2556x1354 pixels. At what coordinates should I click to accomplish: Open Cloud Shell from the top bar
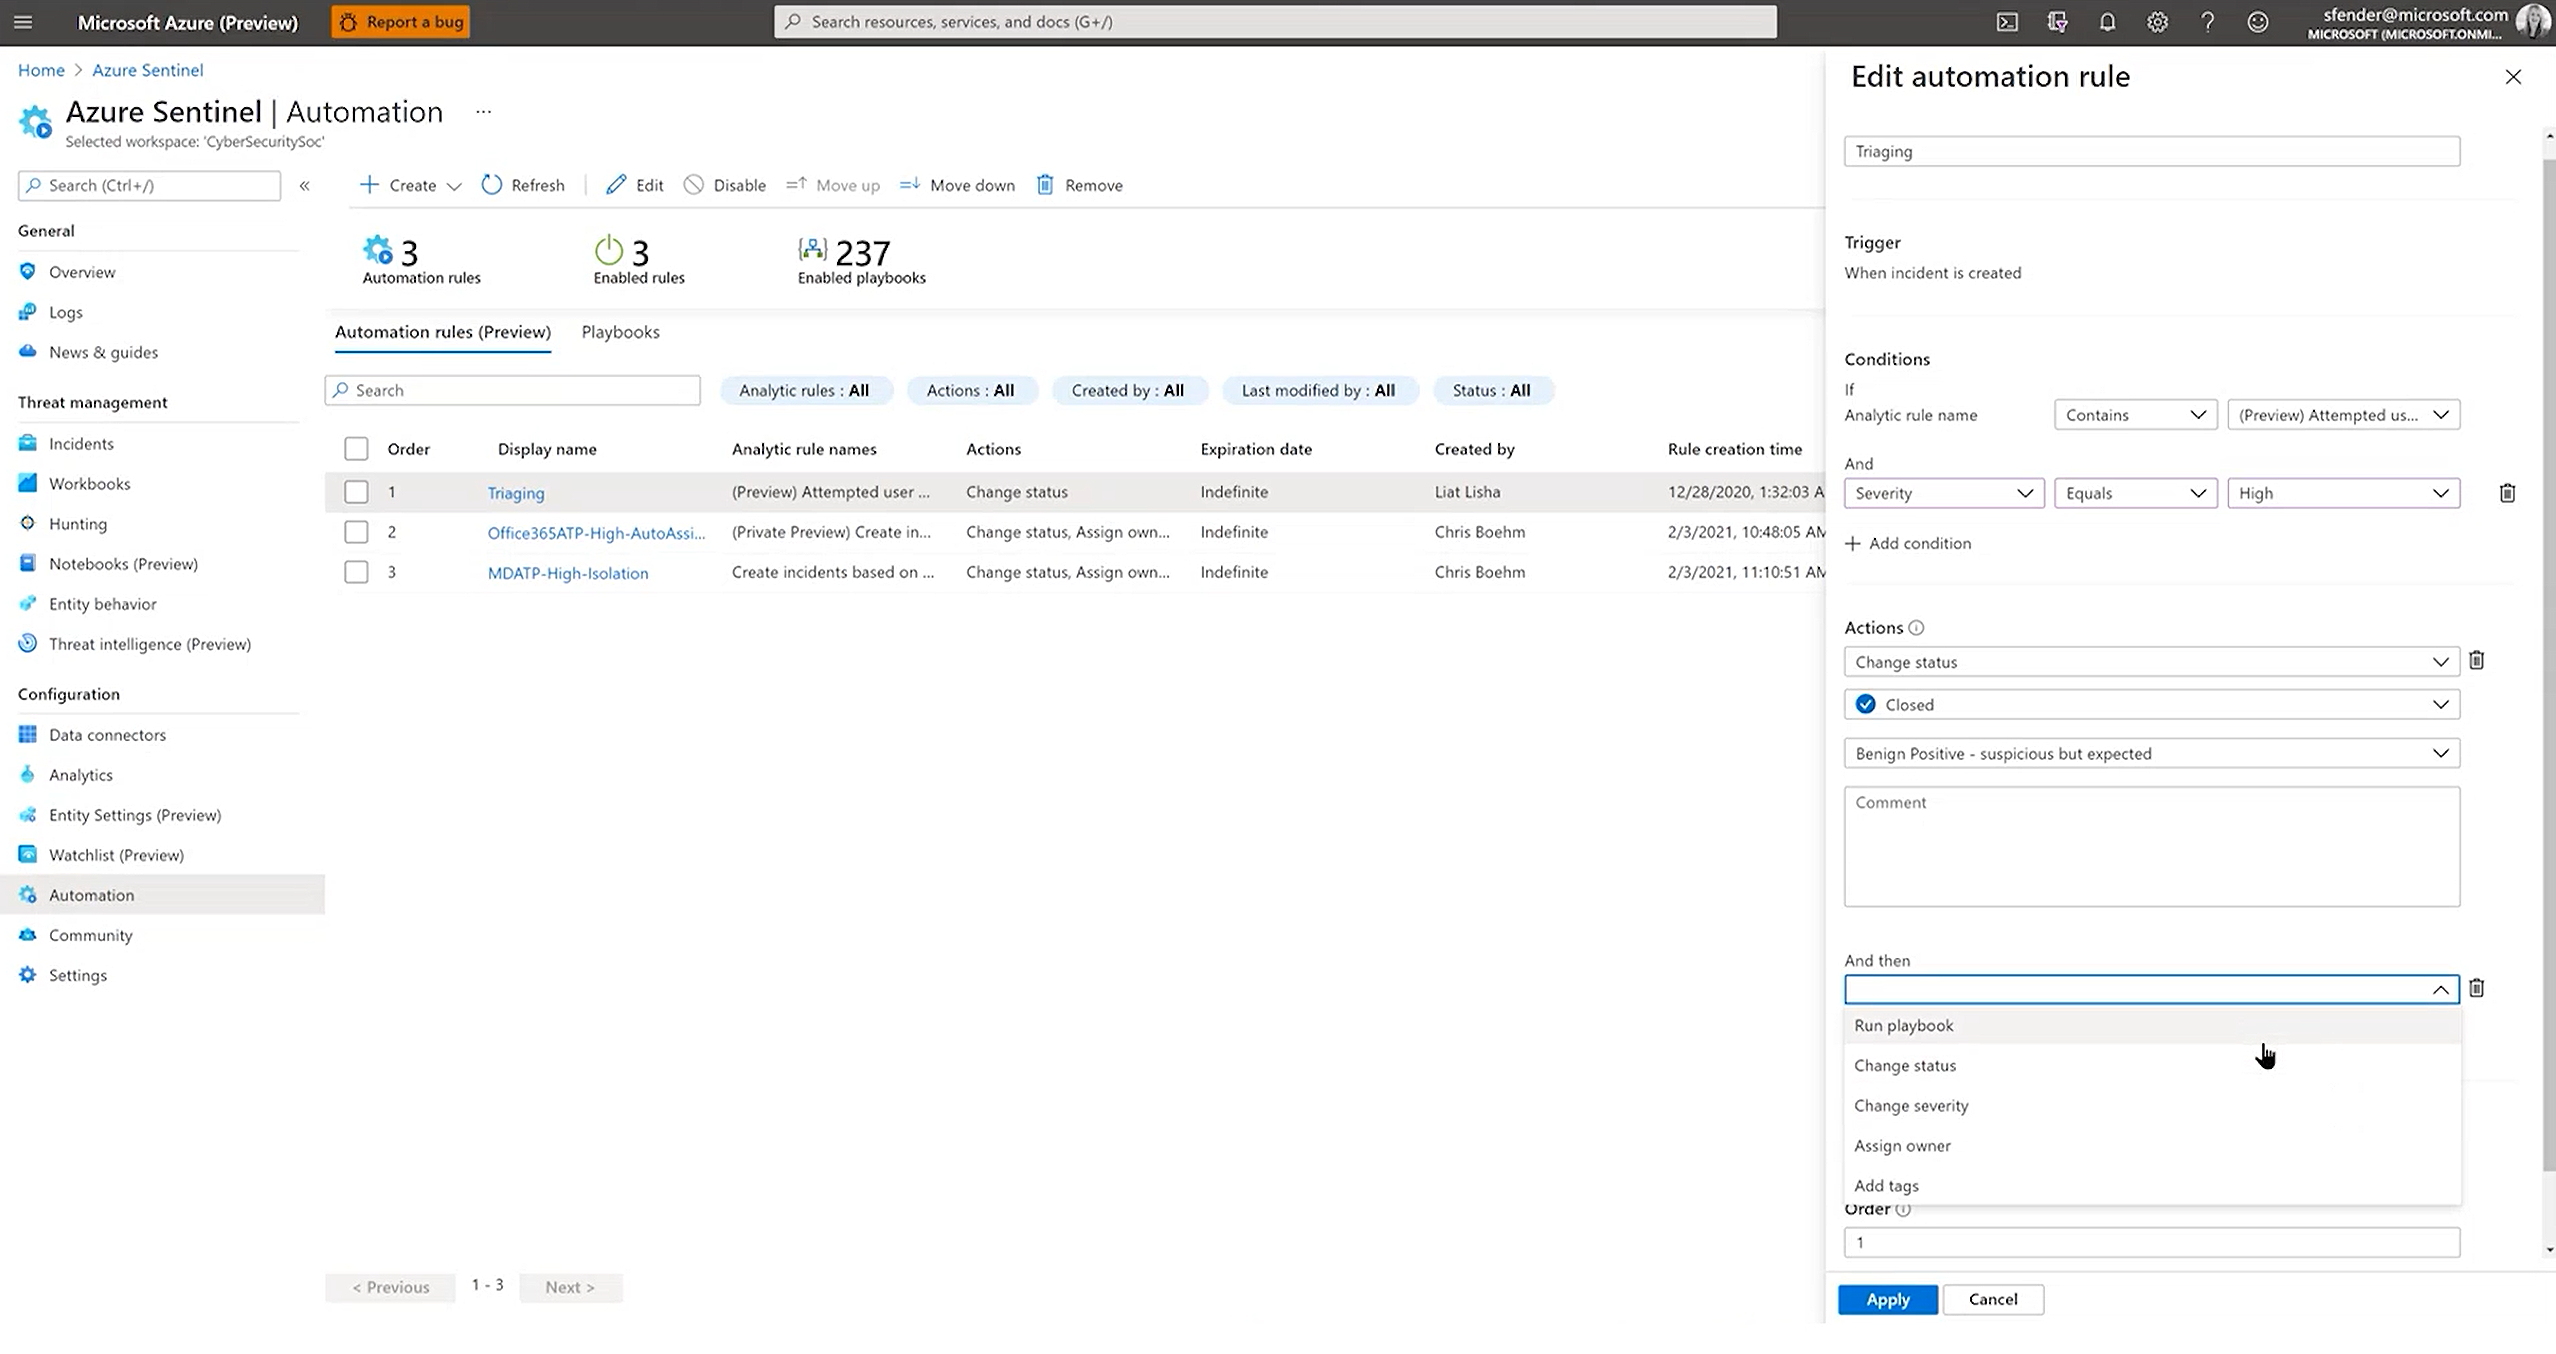click(x=2007, y=21)
